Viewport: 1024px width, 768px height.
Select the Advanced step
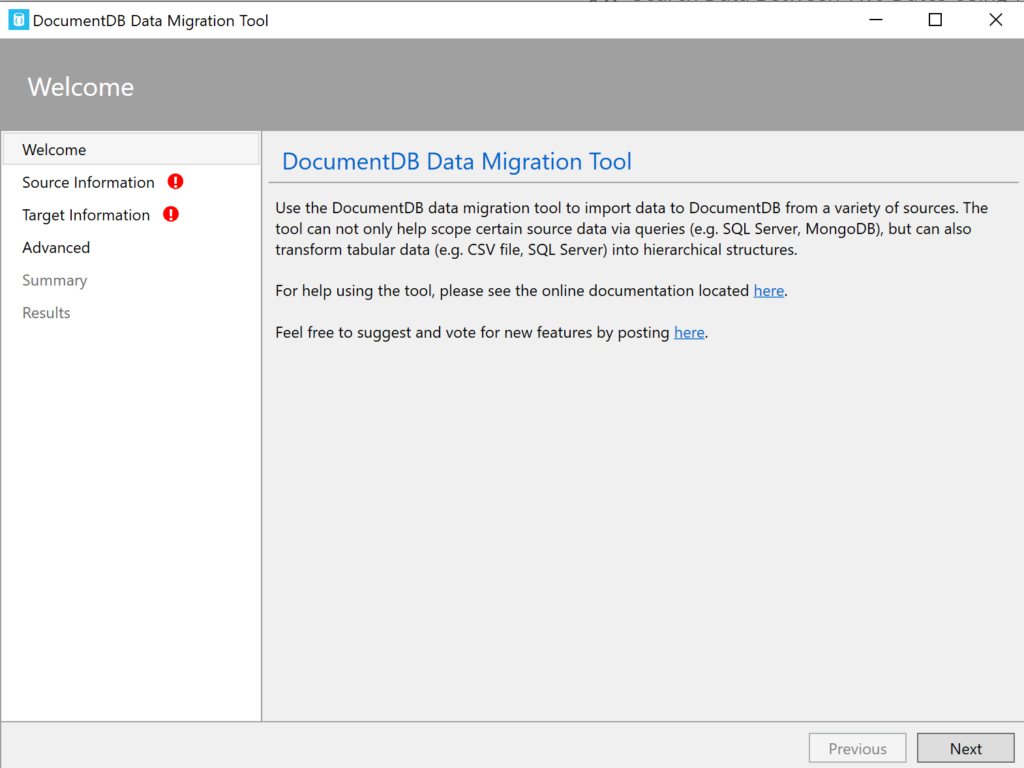click(x=56, y=247)
